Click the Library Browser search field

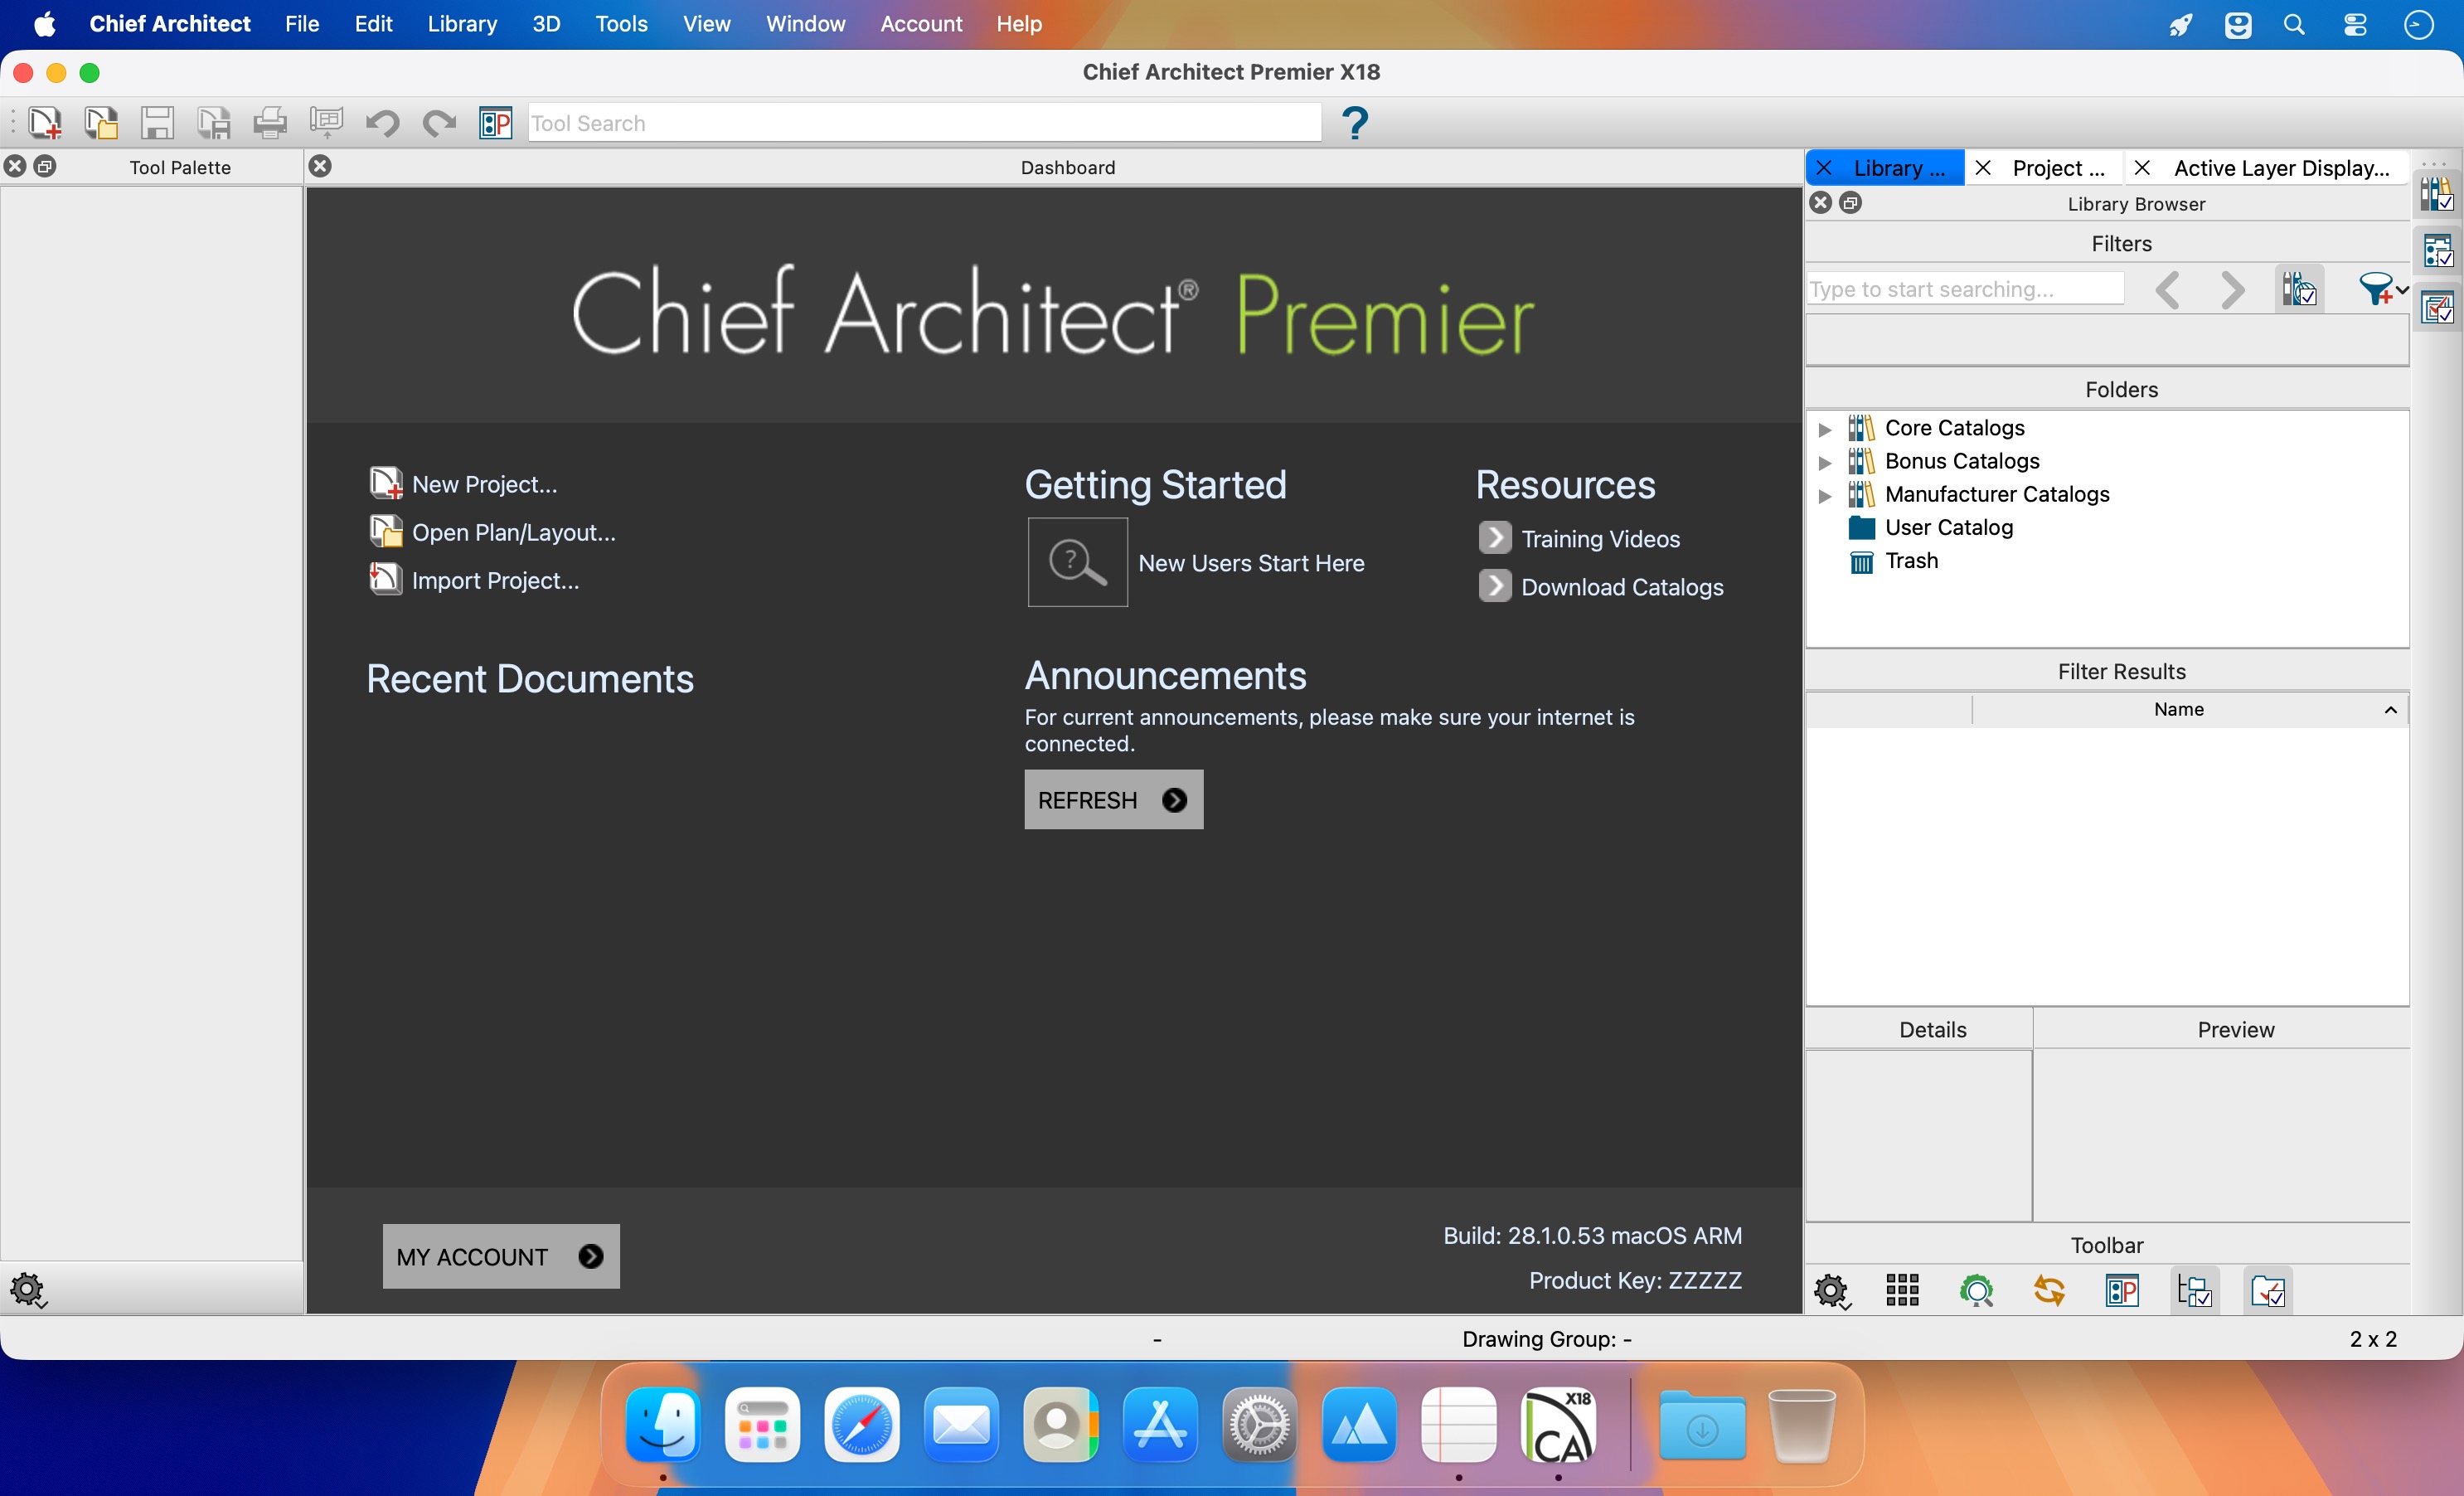(x=1965, y=290)
